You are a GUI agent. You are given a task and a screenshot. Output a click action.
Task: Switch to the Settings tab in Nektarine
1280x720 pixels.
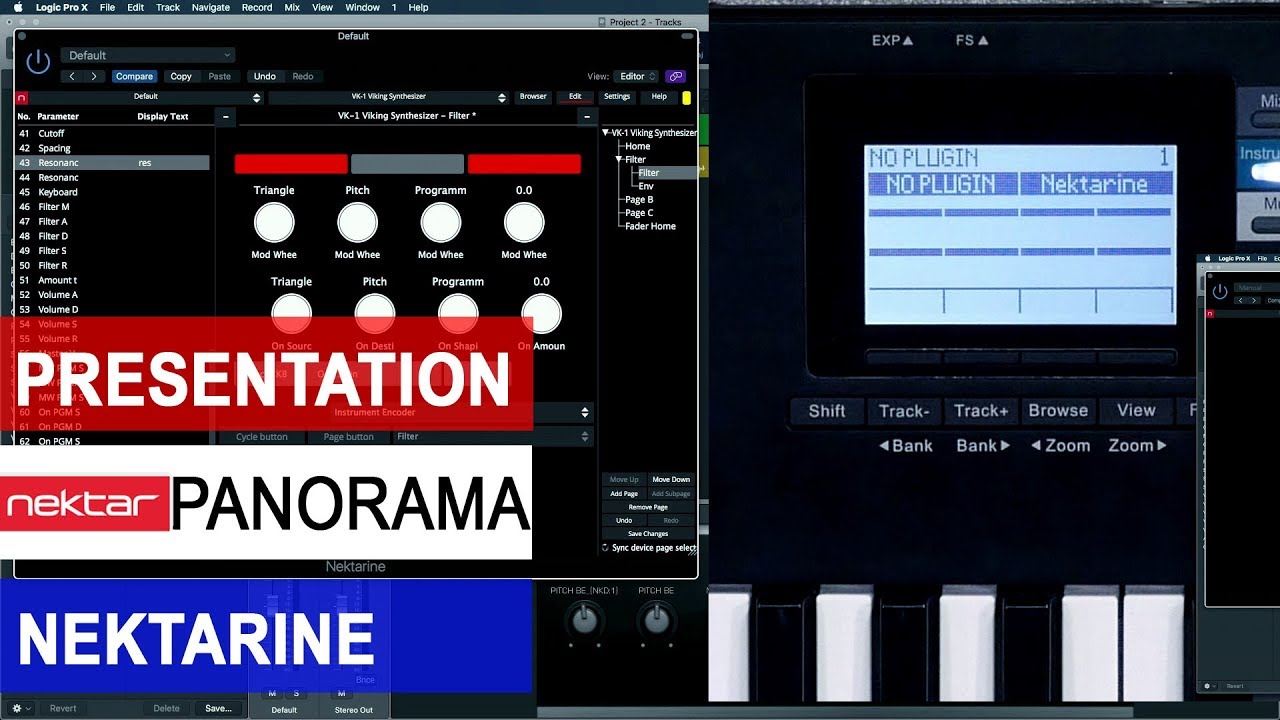(x=617, y=97)
